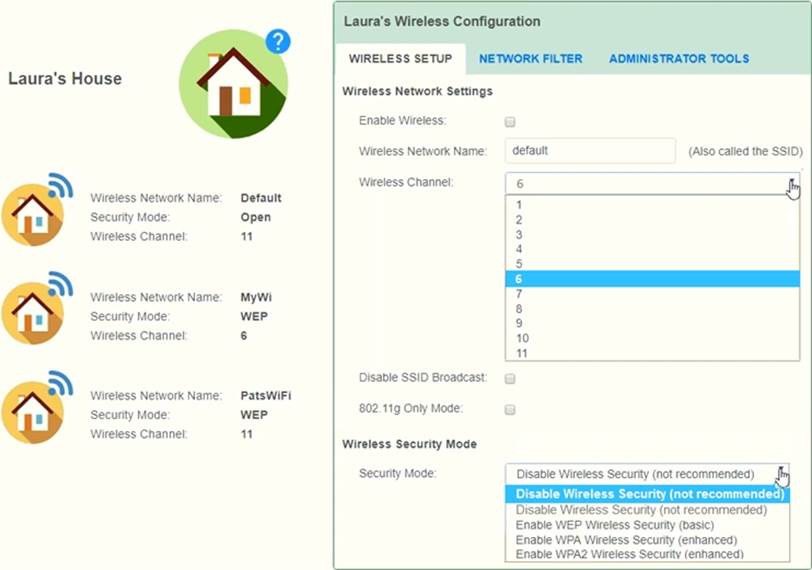Select Enable WPA2 Wireless Security option
The width and height of the screenshot is (812, 570).
pos(629,554)
